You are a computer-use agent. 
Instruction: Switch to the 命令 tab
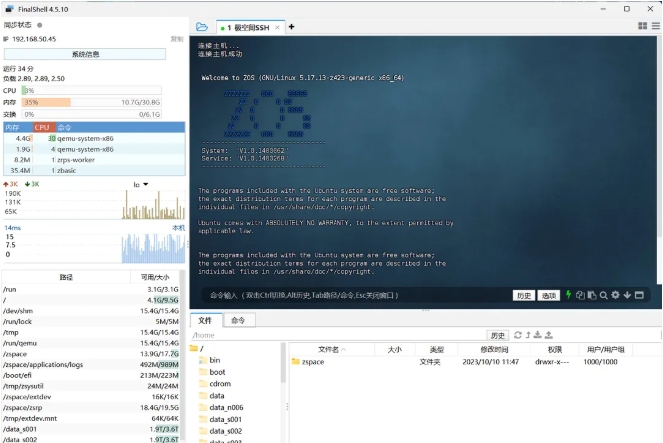point(238,320)
